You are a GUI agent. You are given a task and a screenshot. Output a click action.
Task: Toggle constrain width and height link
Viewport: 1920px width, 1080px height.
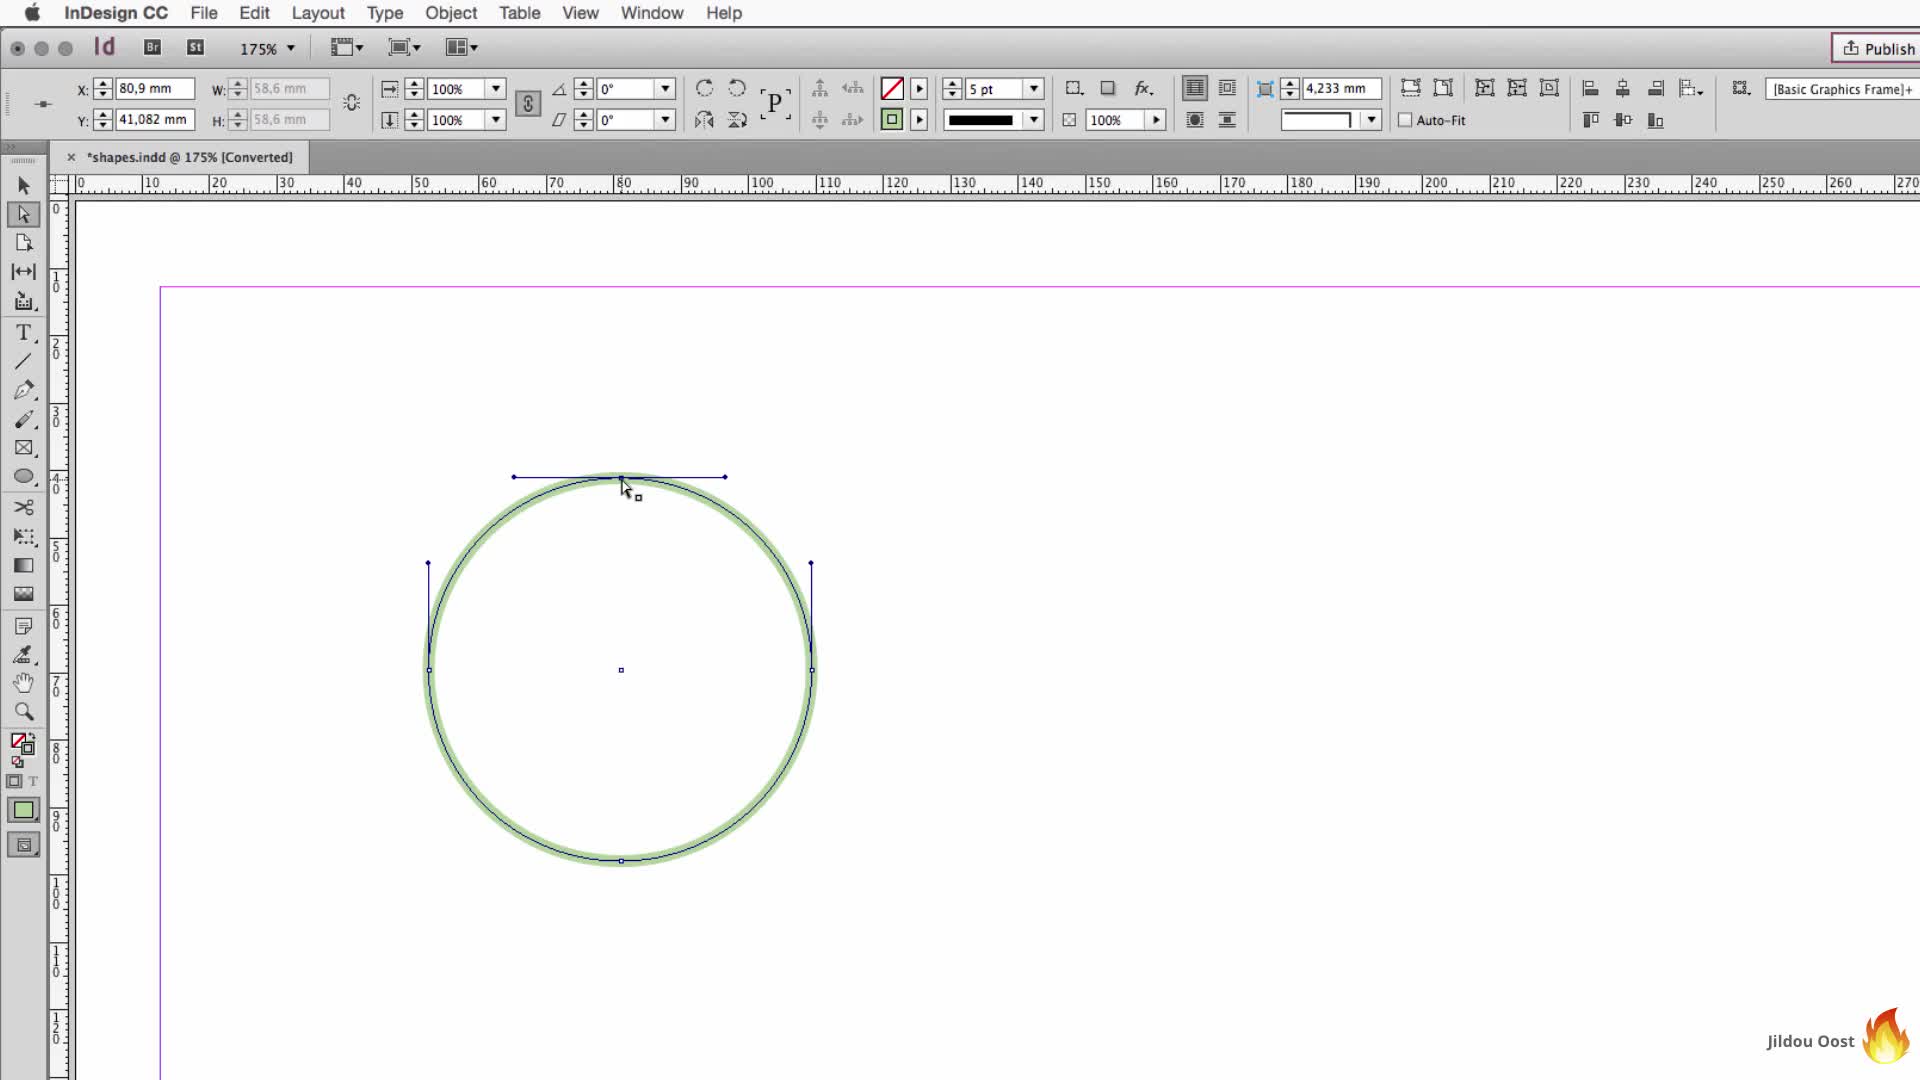(x=351, y=103)
